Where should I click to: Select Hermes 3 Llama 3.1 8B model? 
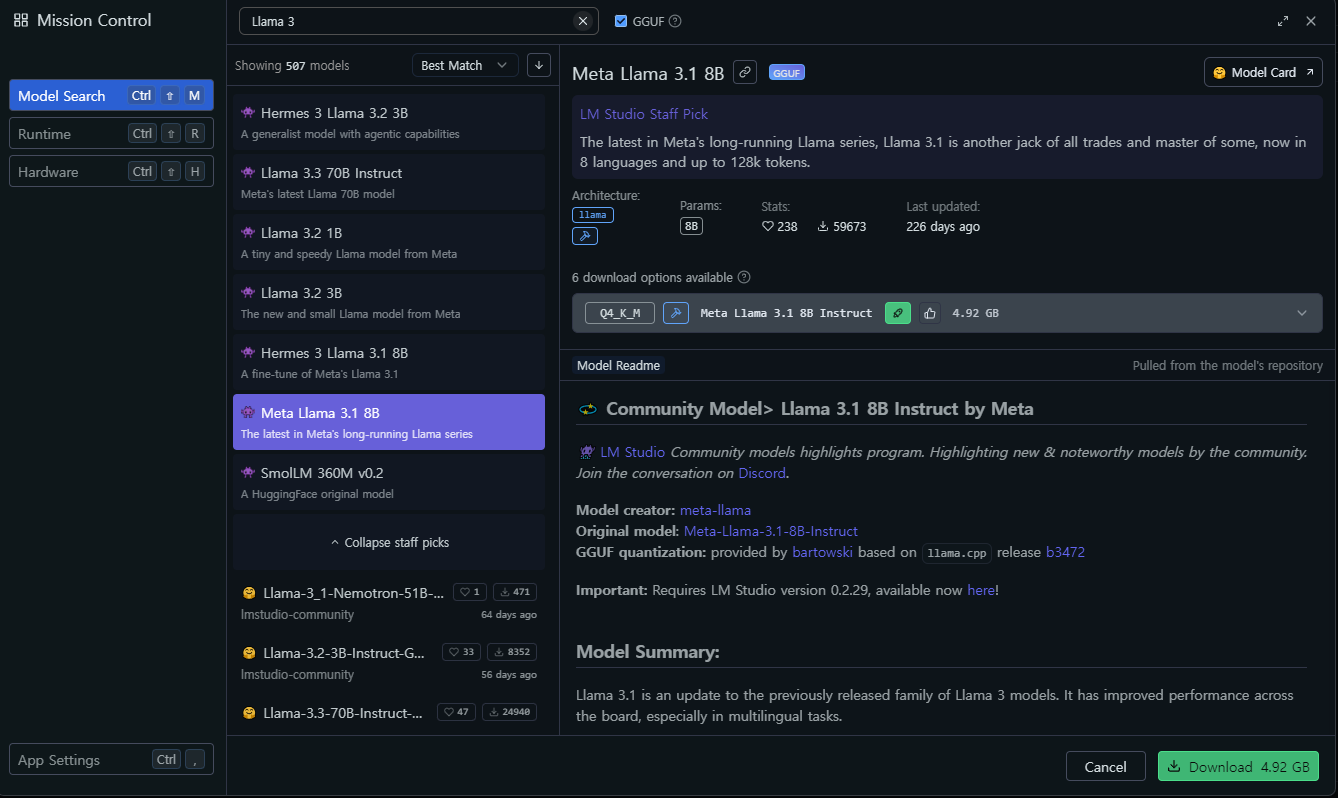[x=389, y=362]
